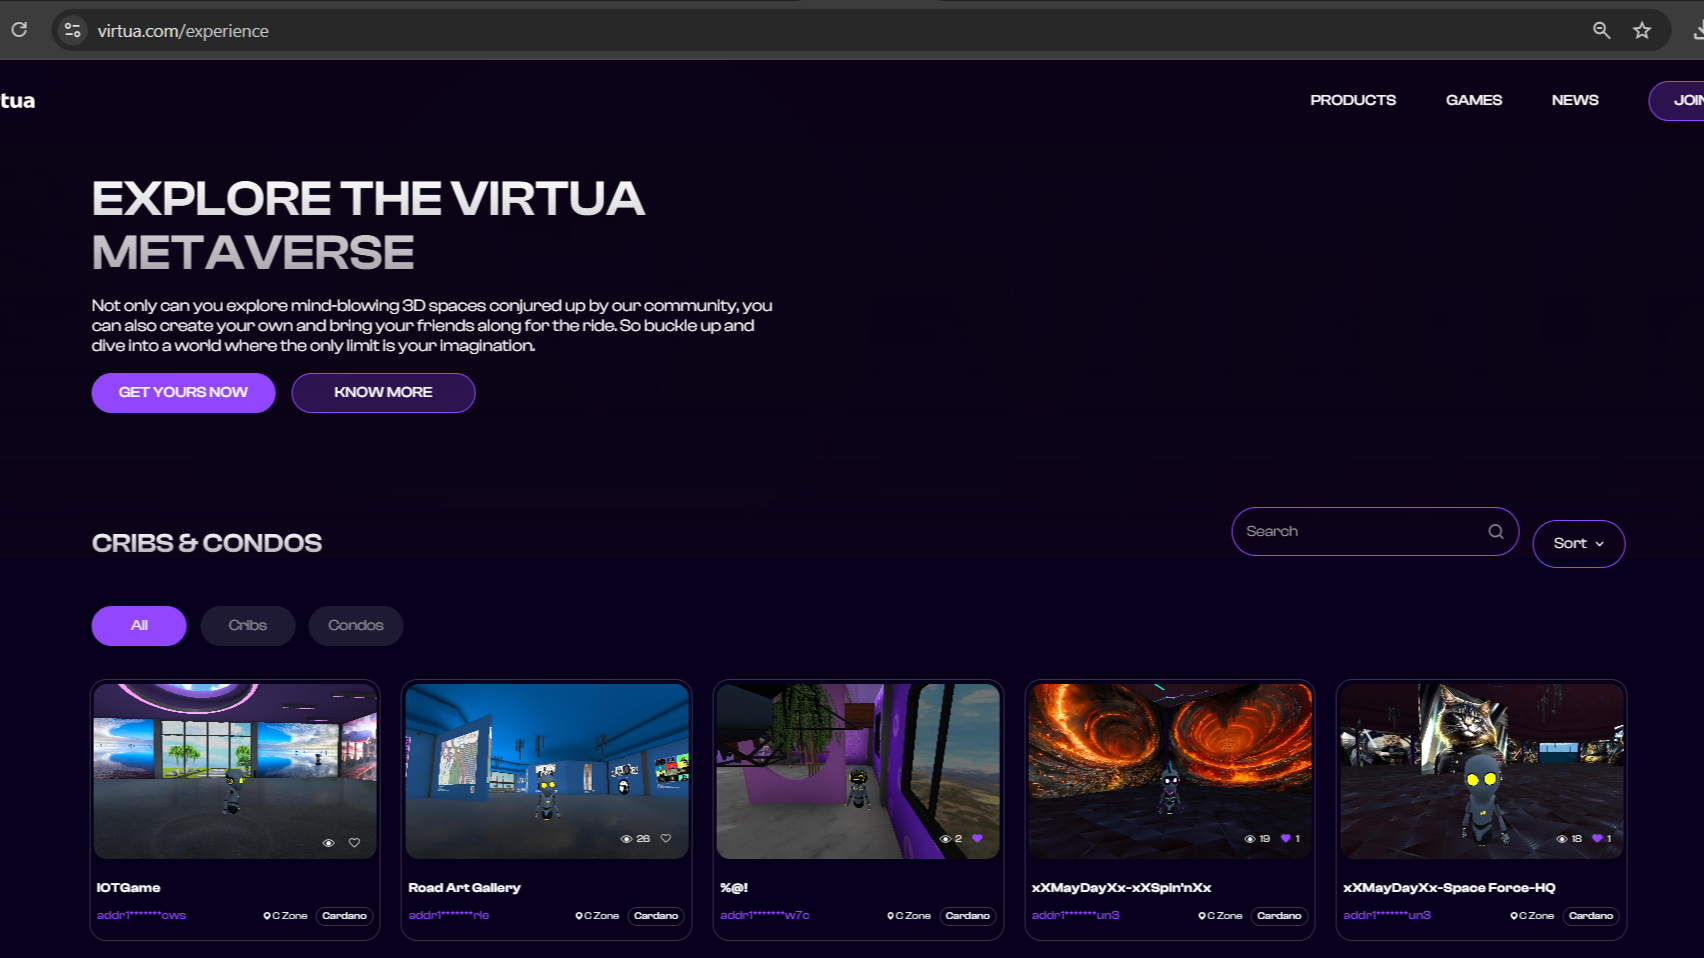
Task: Bookmark this page with the star icon
Action: pyautogui.click(x=1642, y=30)
